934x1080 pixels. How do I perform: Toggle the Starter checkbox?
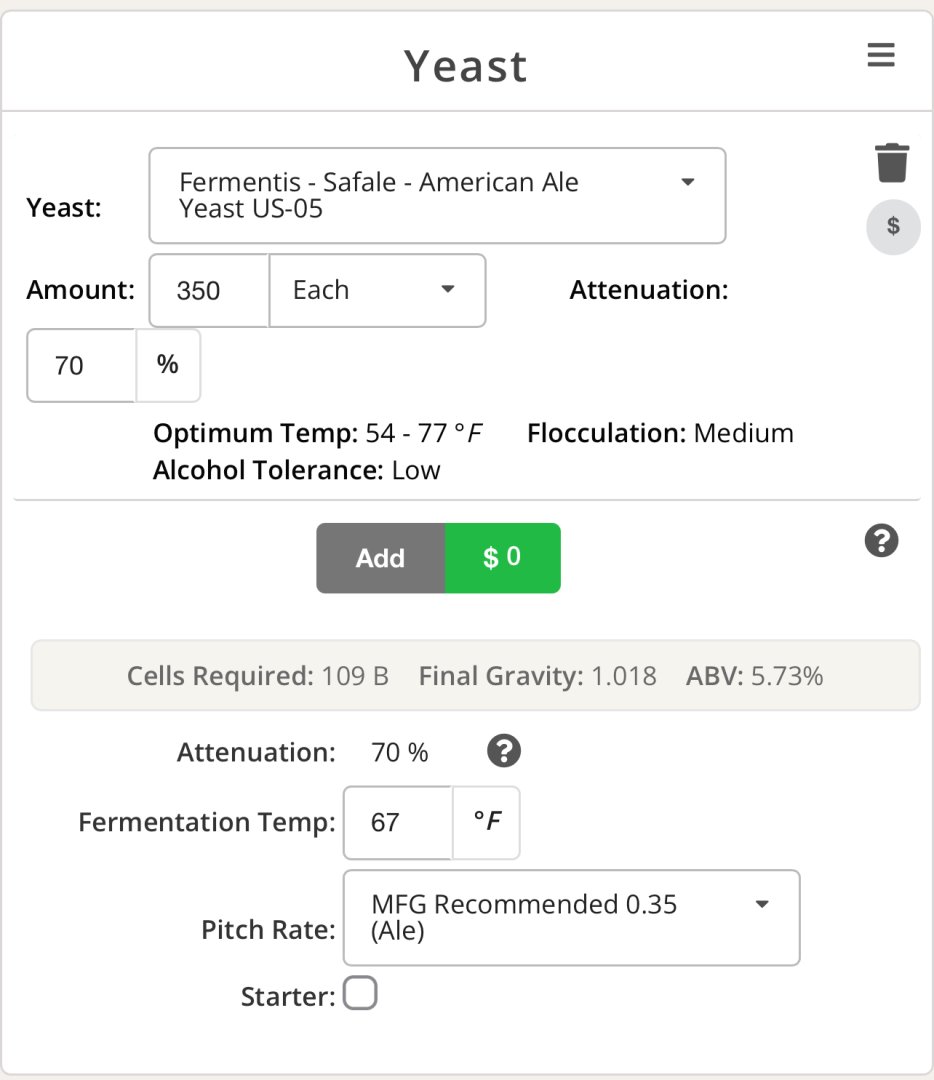click(360, 993)
